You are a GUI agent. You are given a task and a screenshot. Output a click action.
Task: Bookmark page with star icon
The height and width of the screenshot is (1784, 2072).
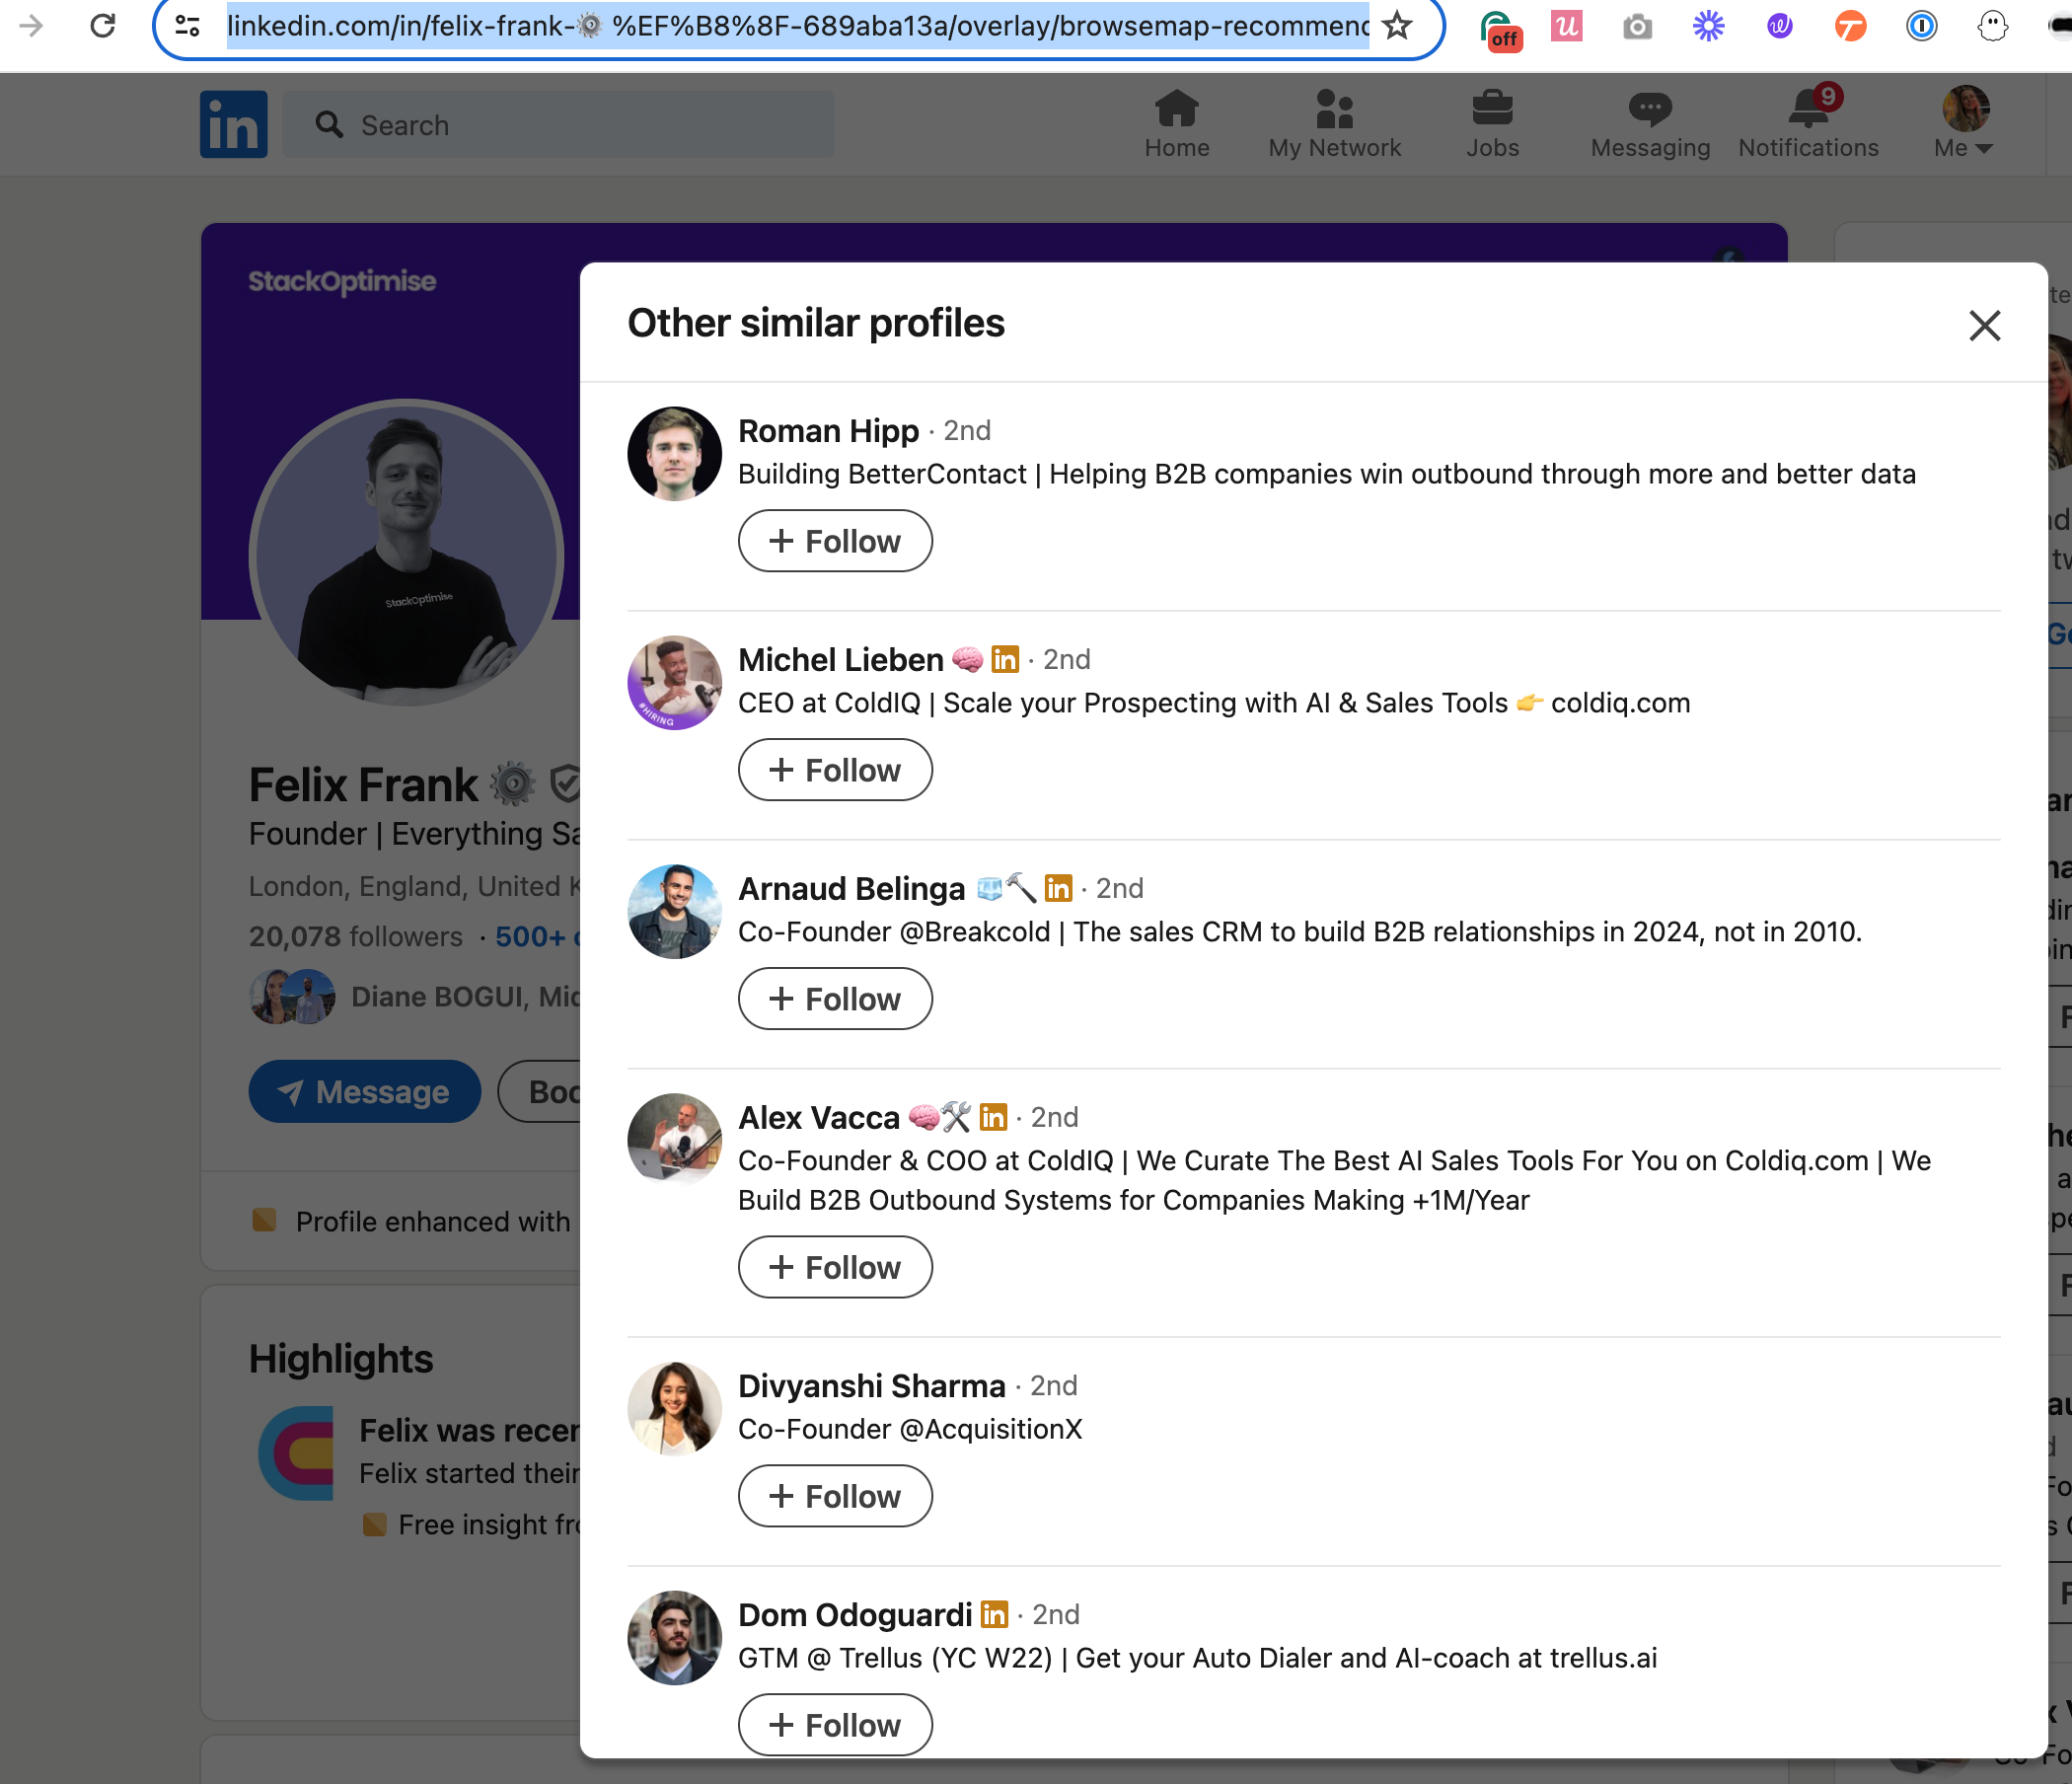tap(1397, 26)
